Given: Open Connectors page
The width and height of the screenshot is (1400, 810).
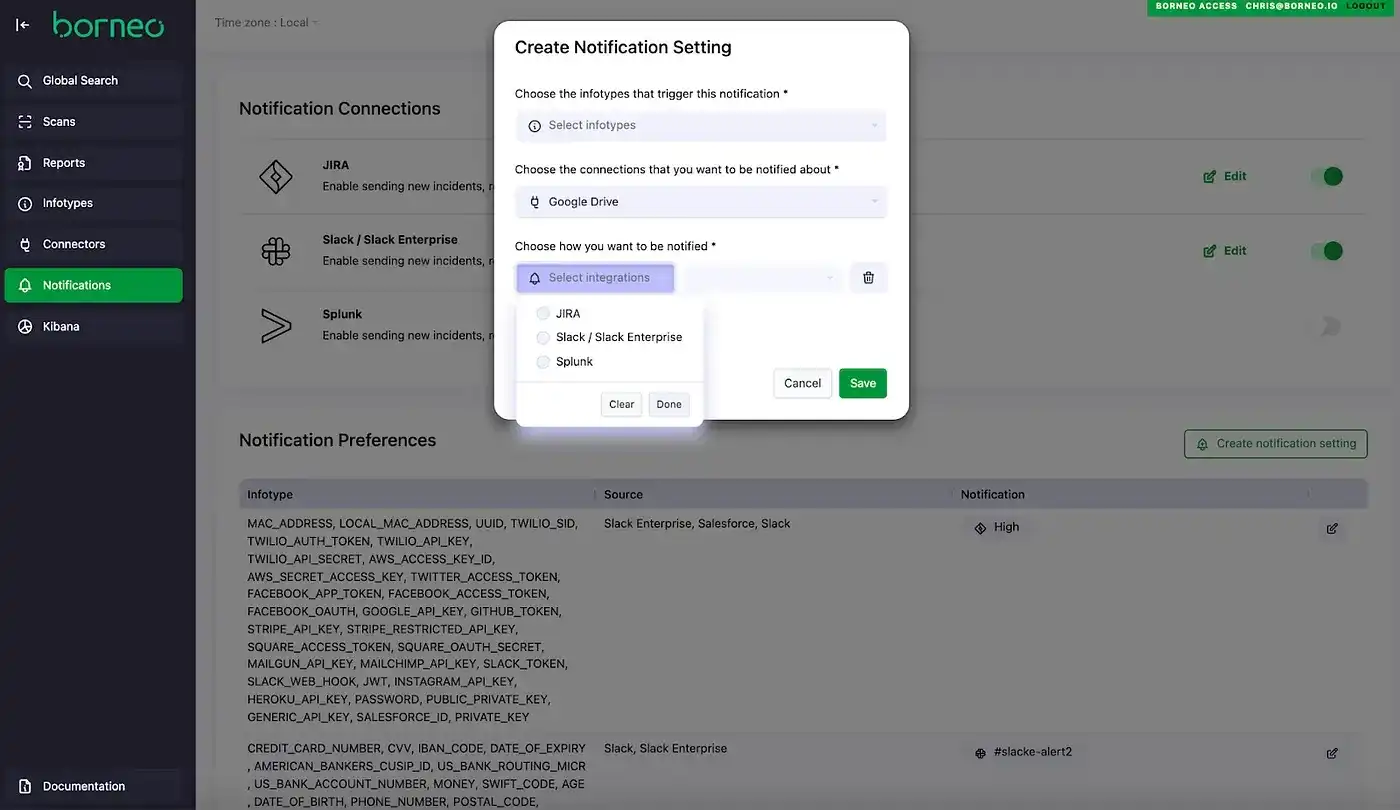Looking at the screenshot, I should [94, 245].
